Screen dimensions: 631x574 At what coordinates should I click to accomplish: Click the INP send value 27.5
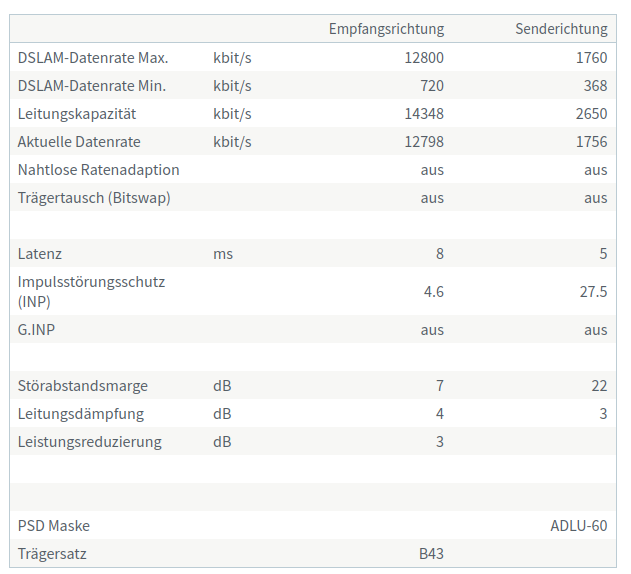594,291
